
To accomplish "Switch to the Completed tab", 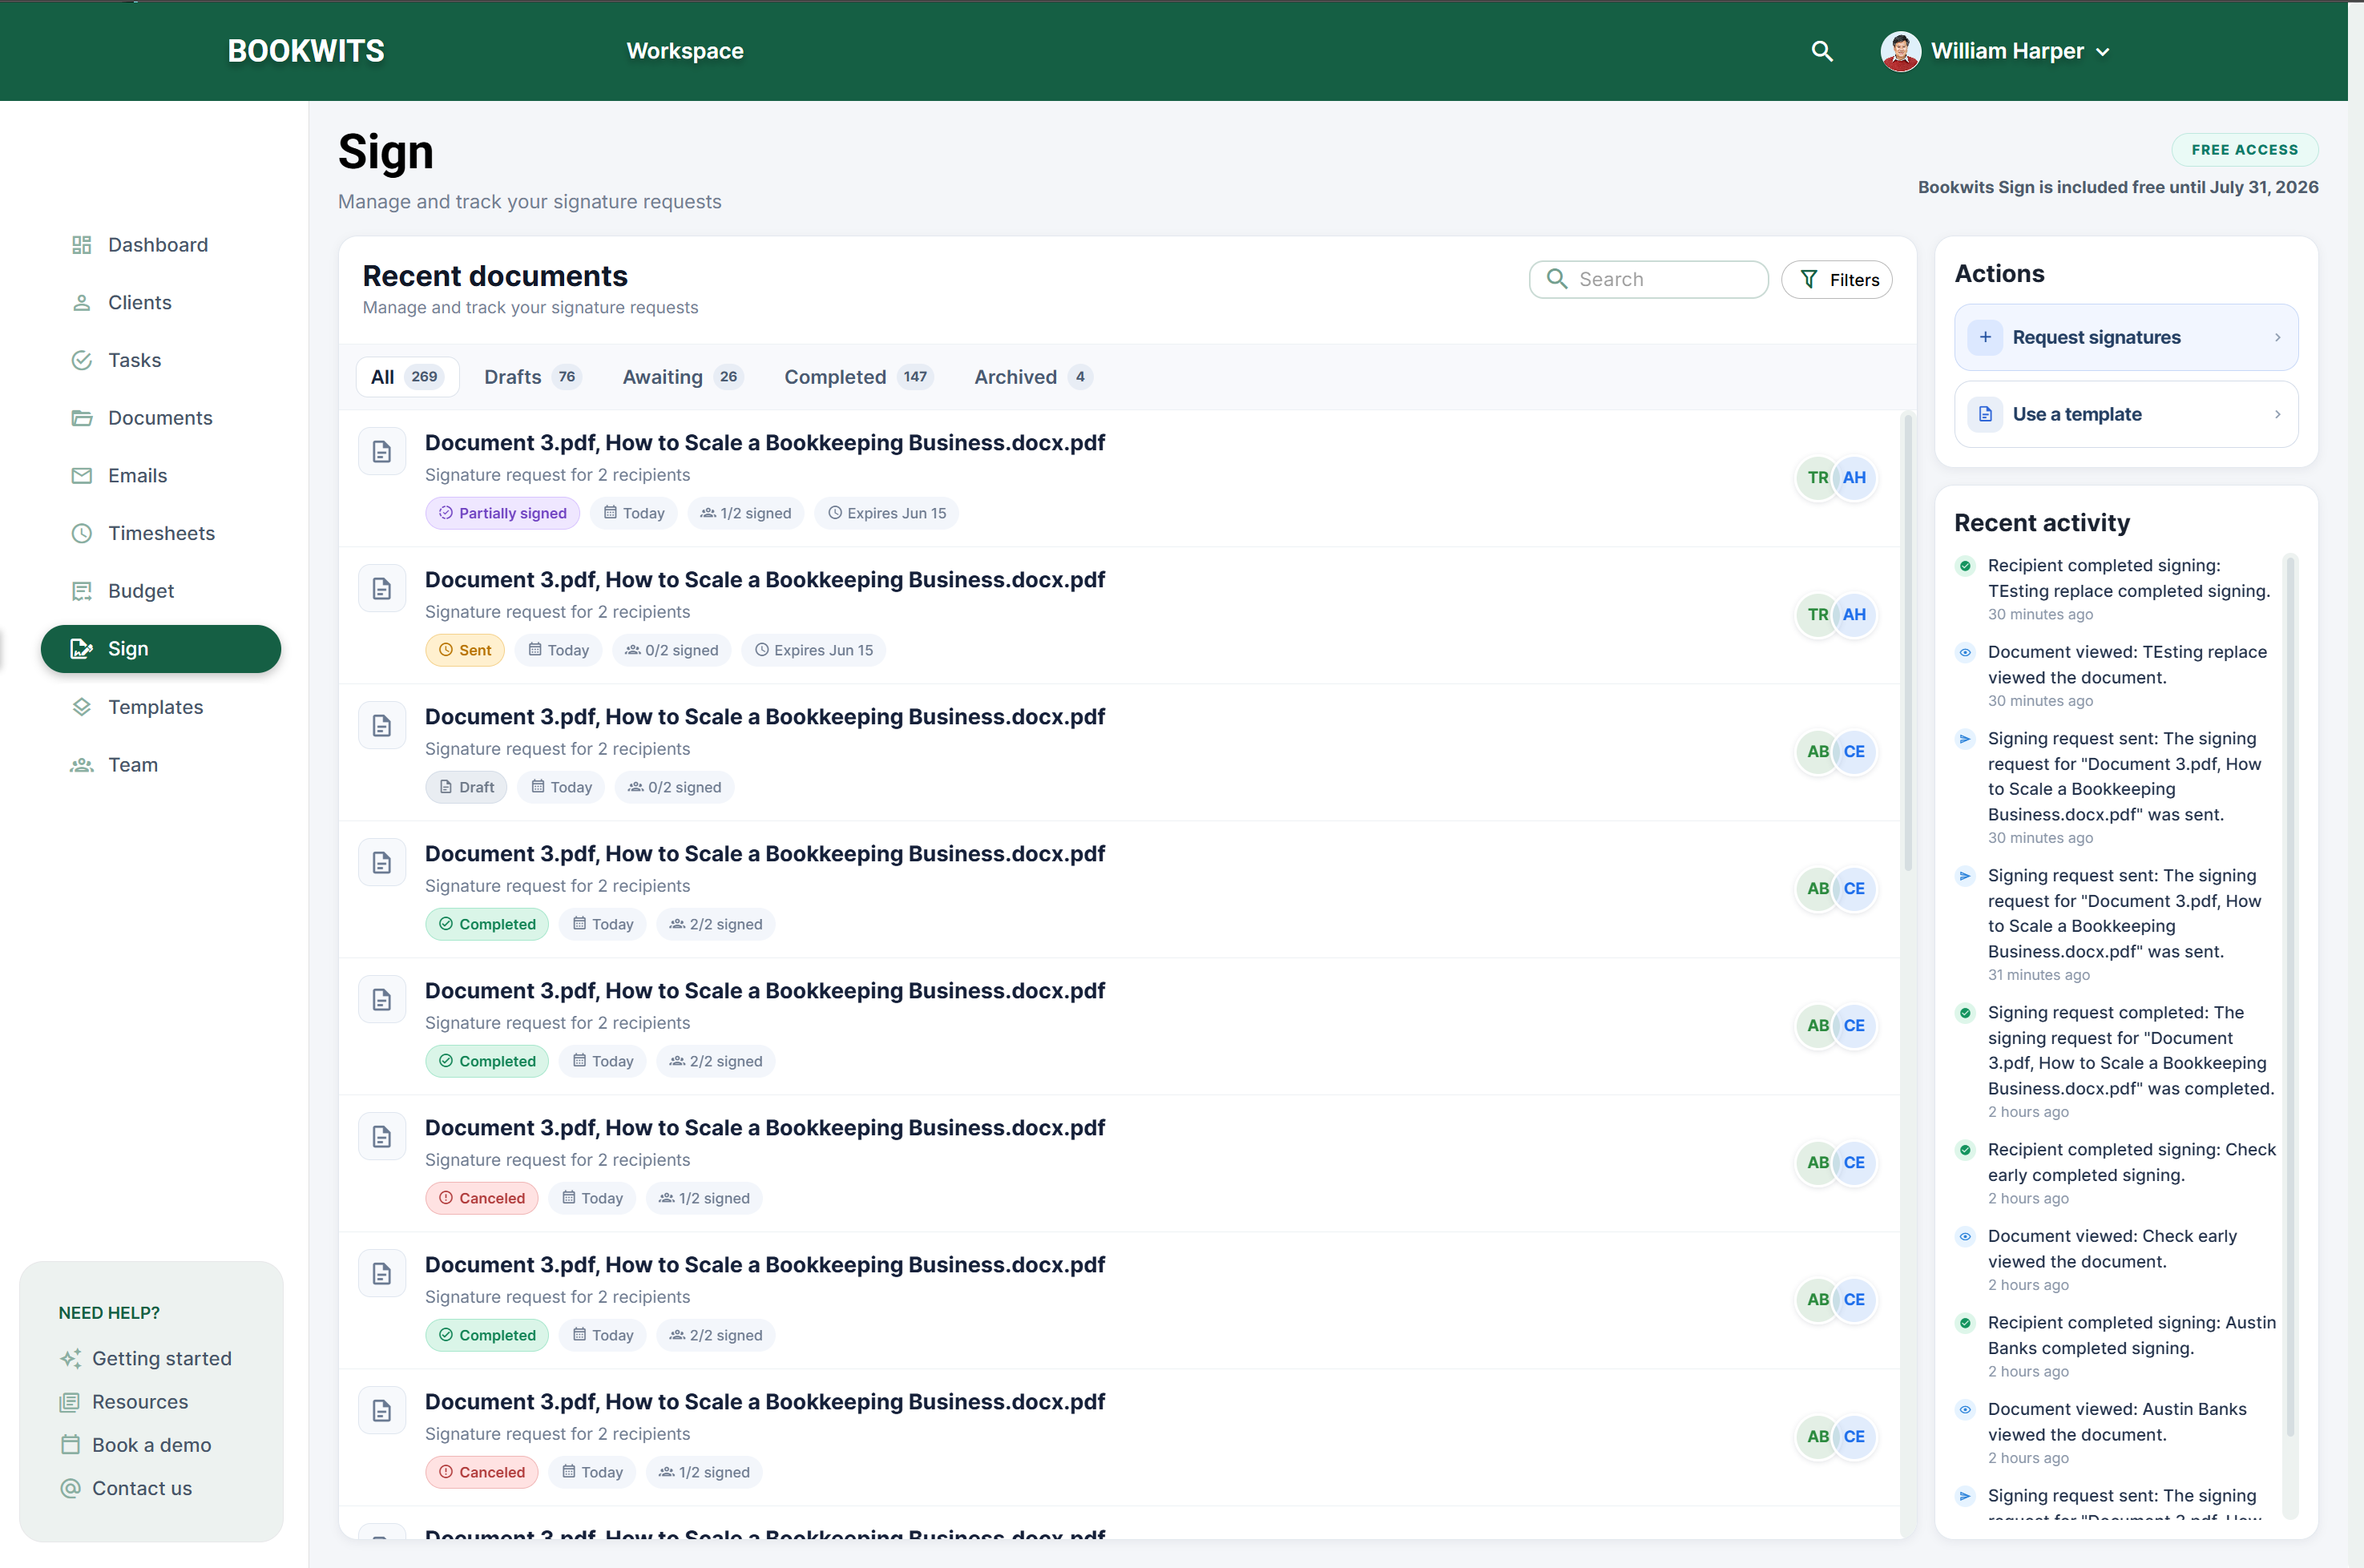I will click(x=858, y=377).
